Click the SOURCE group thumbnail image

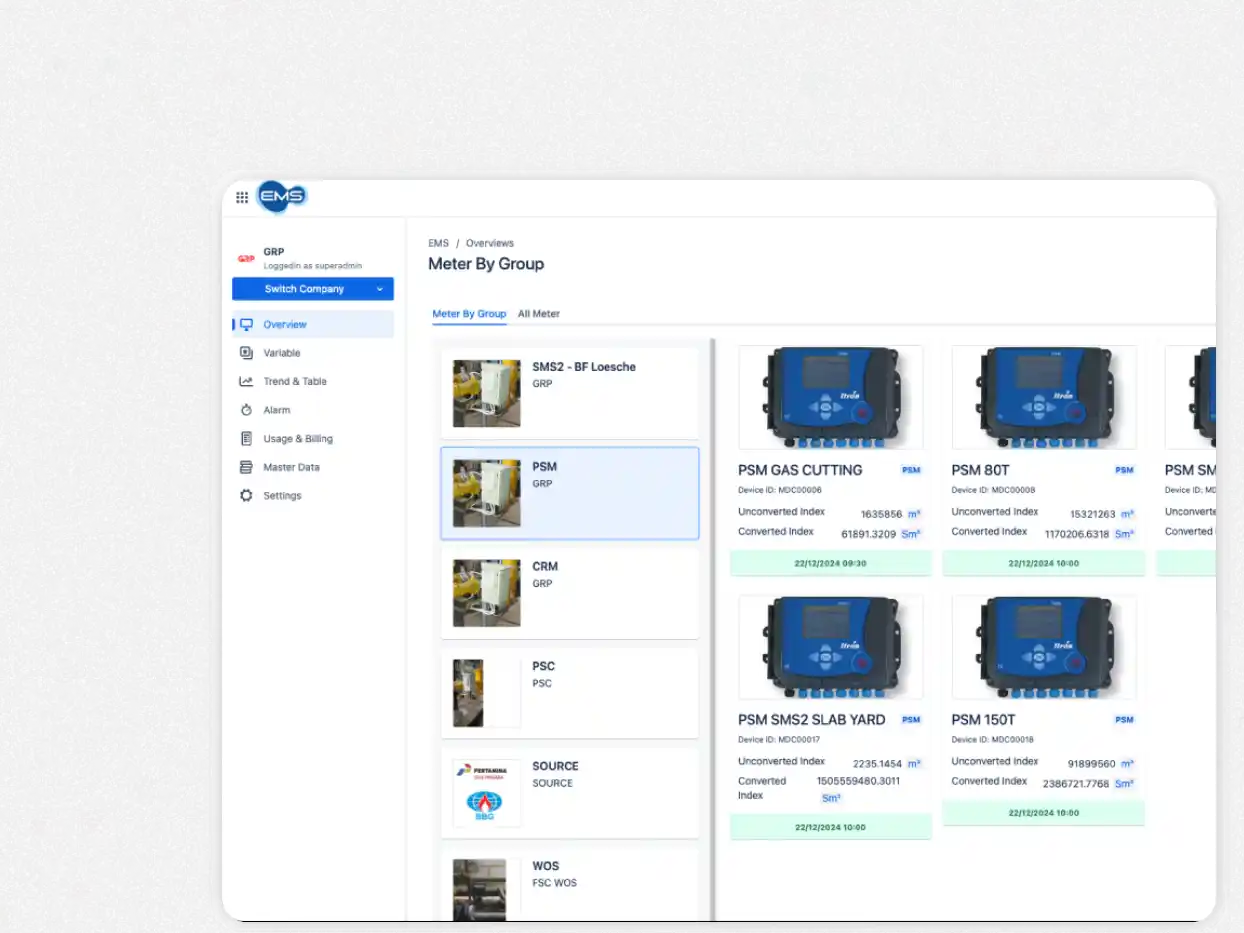point(486,792)
